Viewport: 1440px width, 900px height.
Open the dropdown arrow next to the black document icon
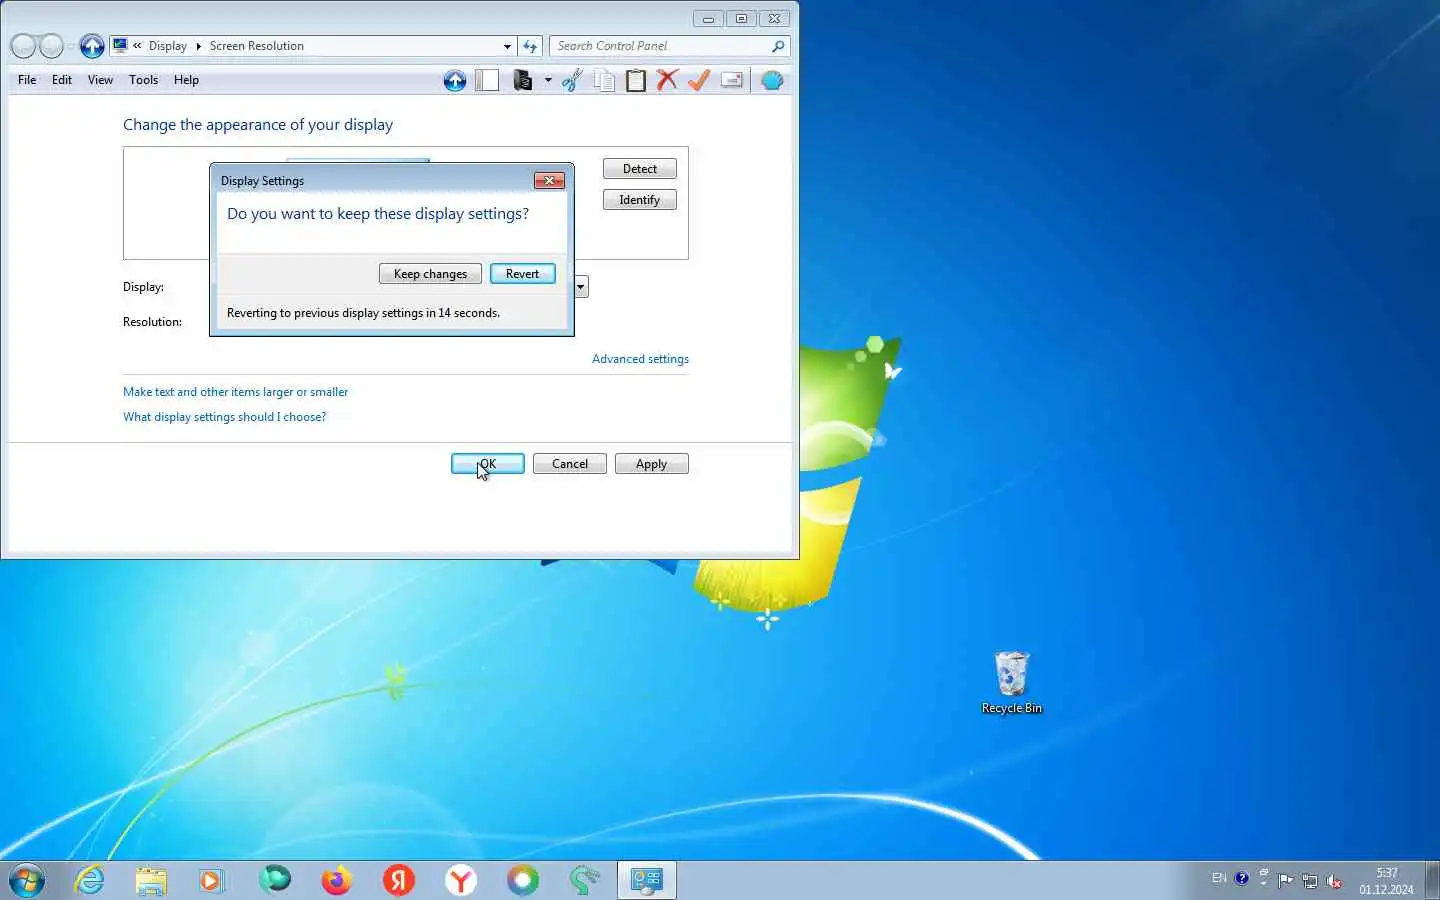548,81
